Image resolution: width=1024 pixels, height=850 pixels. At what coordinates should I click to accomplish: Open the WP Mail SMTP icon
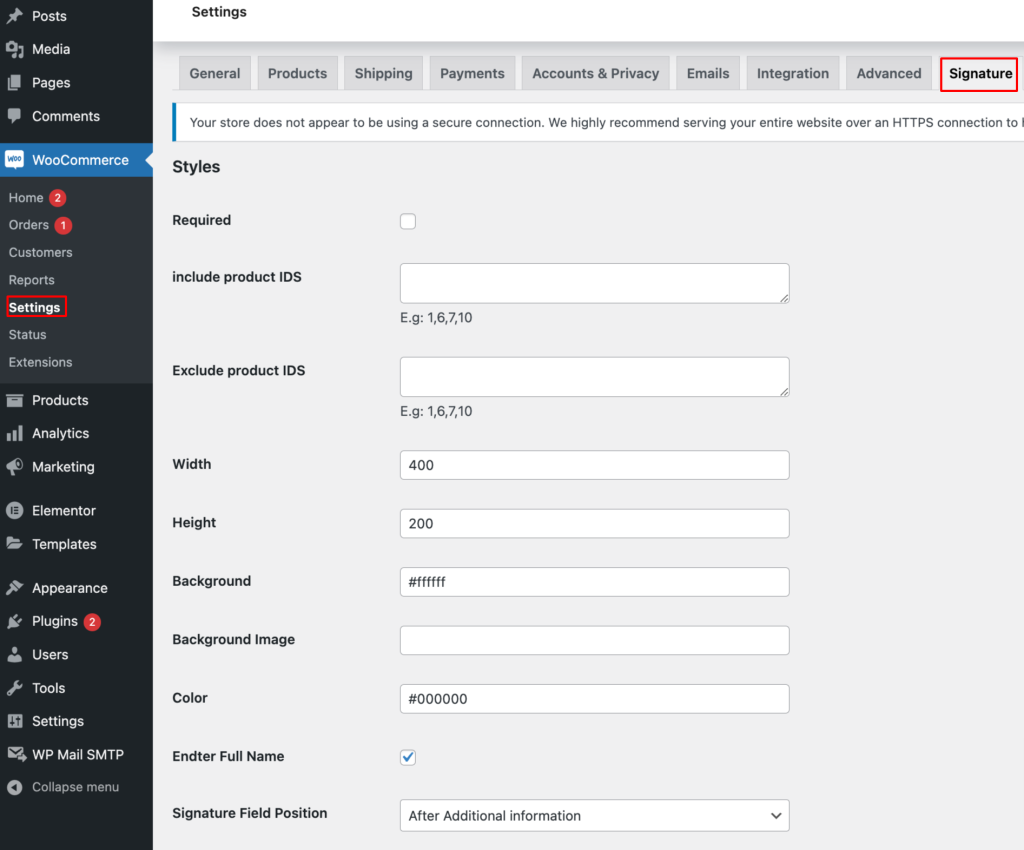click(x=14, y=754)
